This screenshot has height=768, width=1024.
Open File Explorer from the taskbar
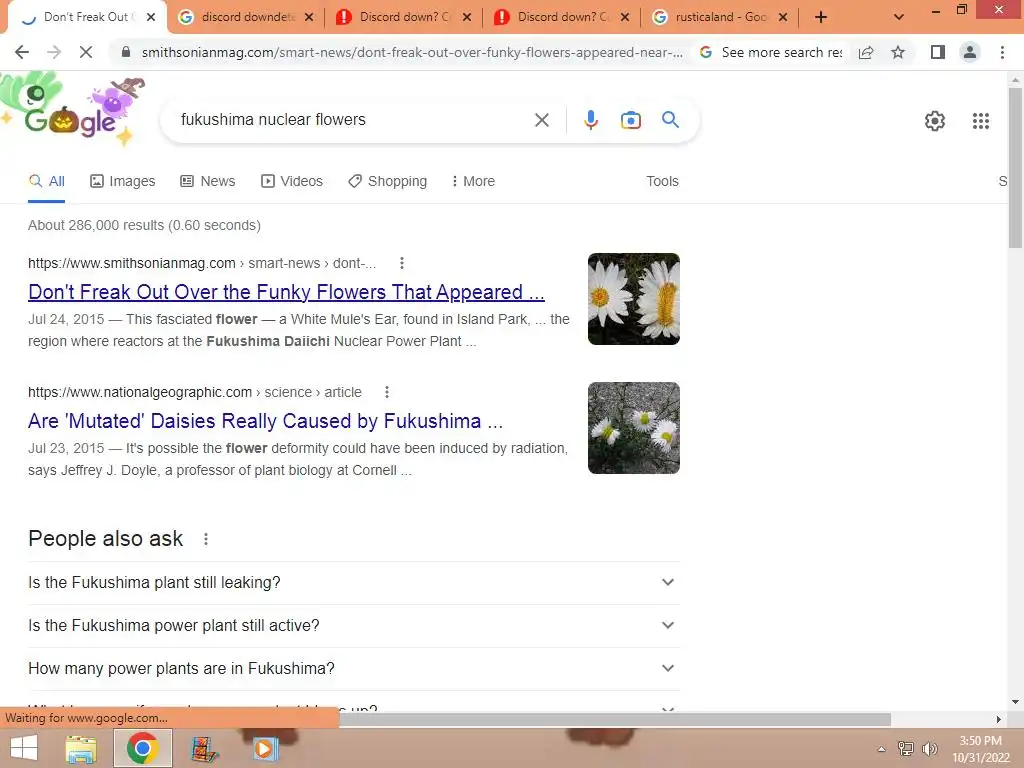click(x=81, y=748)
